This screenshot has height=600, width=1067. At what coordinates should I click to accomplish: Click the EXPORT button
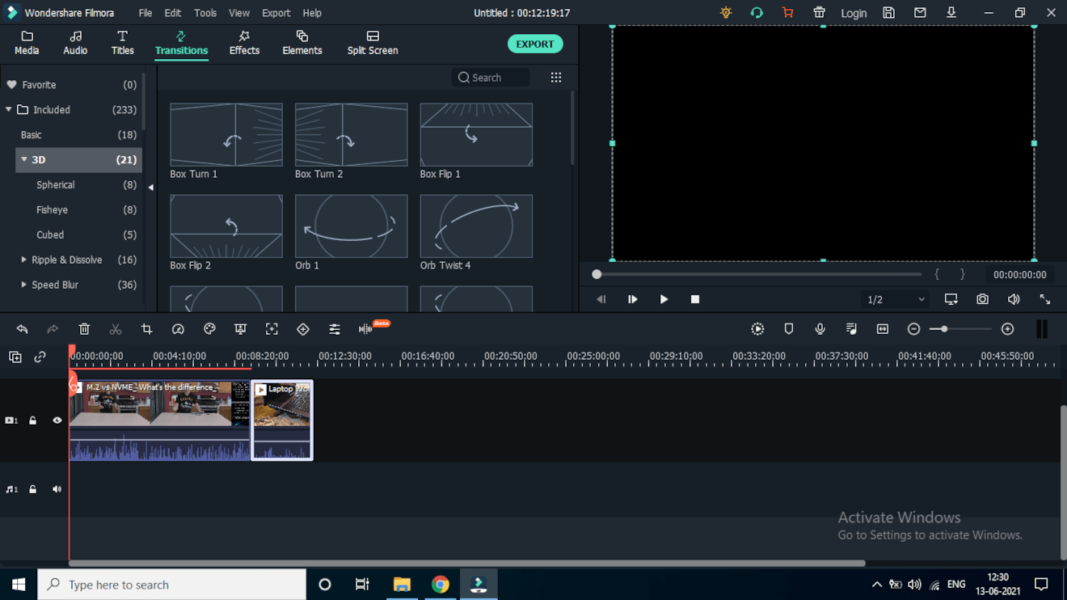534,43
